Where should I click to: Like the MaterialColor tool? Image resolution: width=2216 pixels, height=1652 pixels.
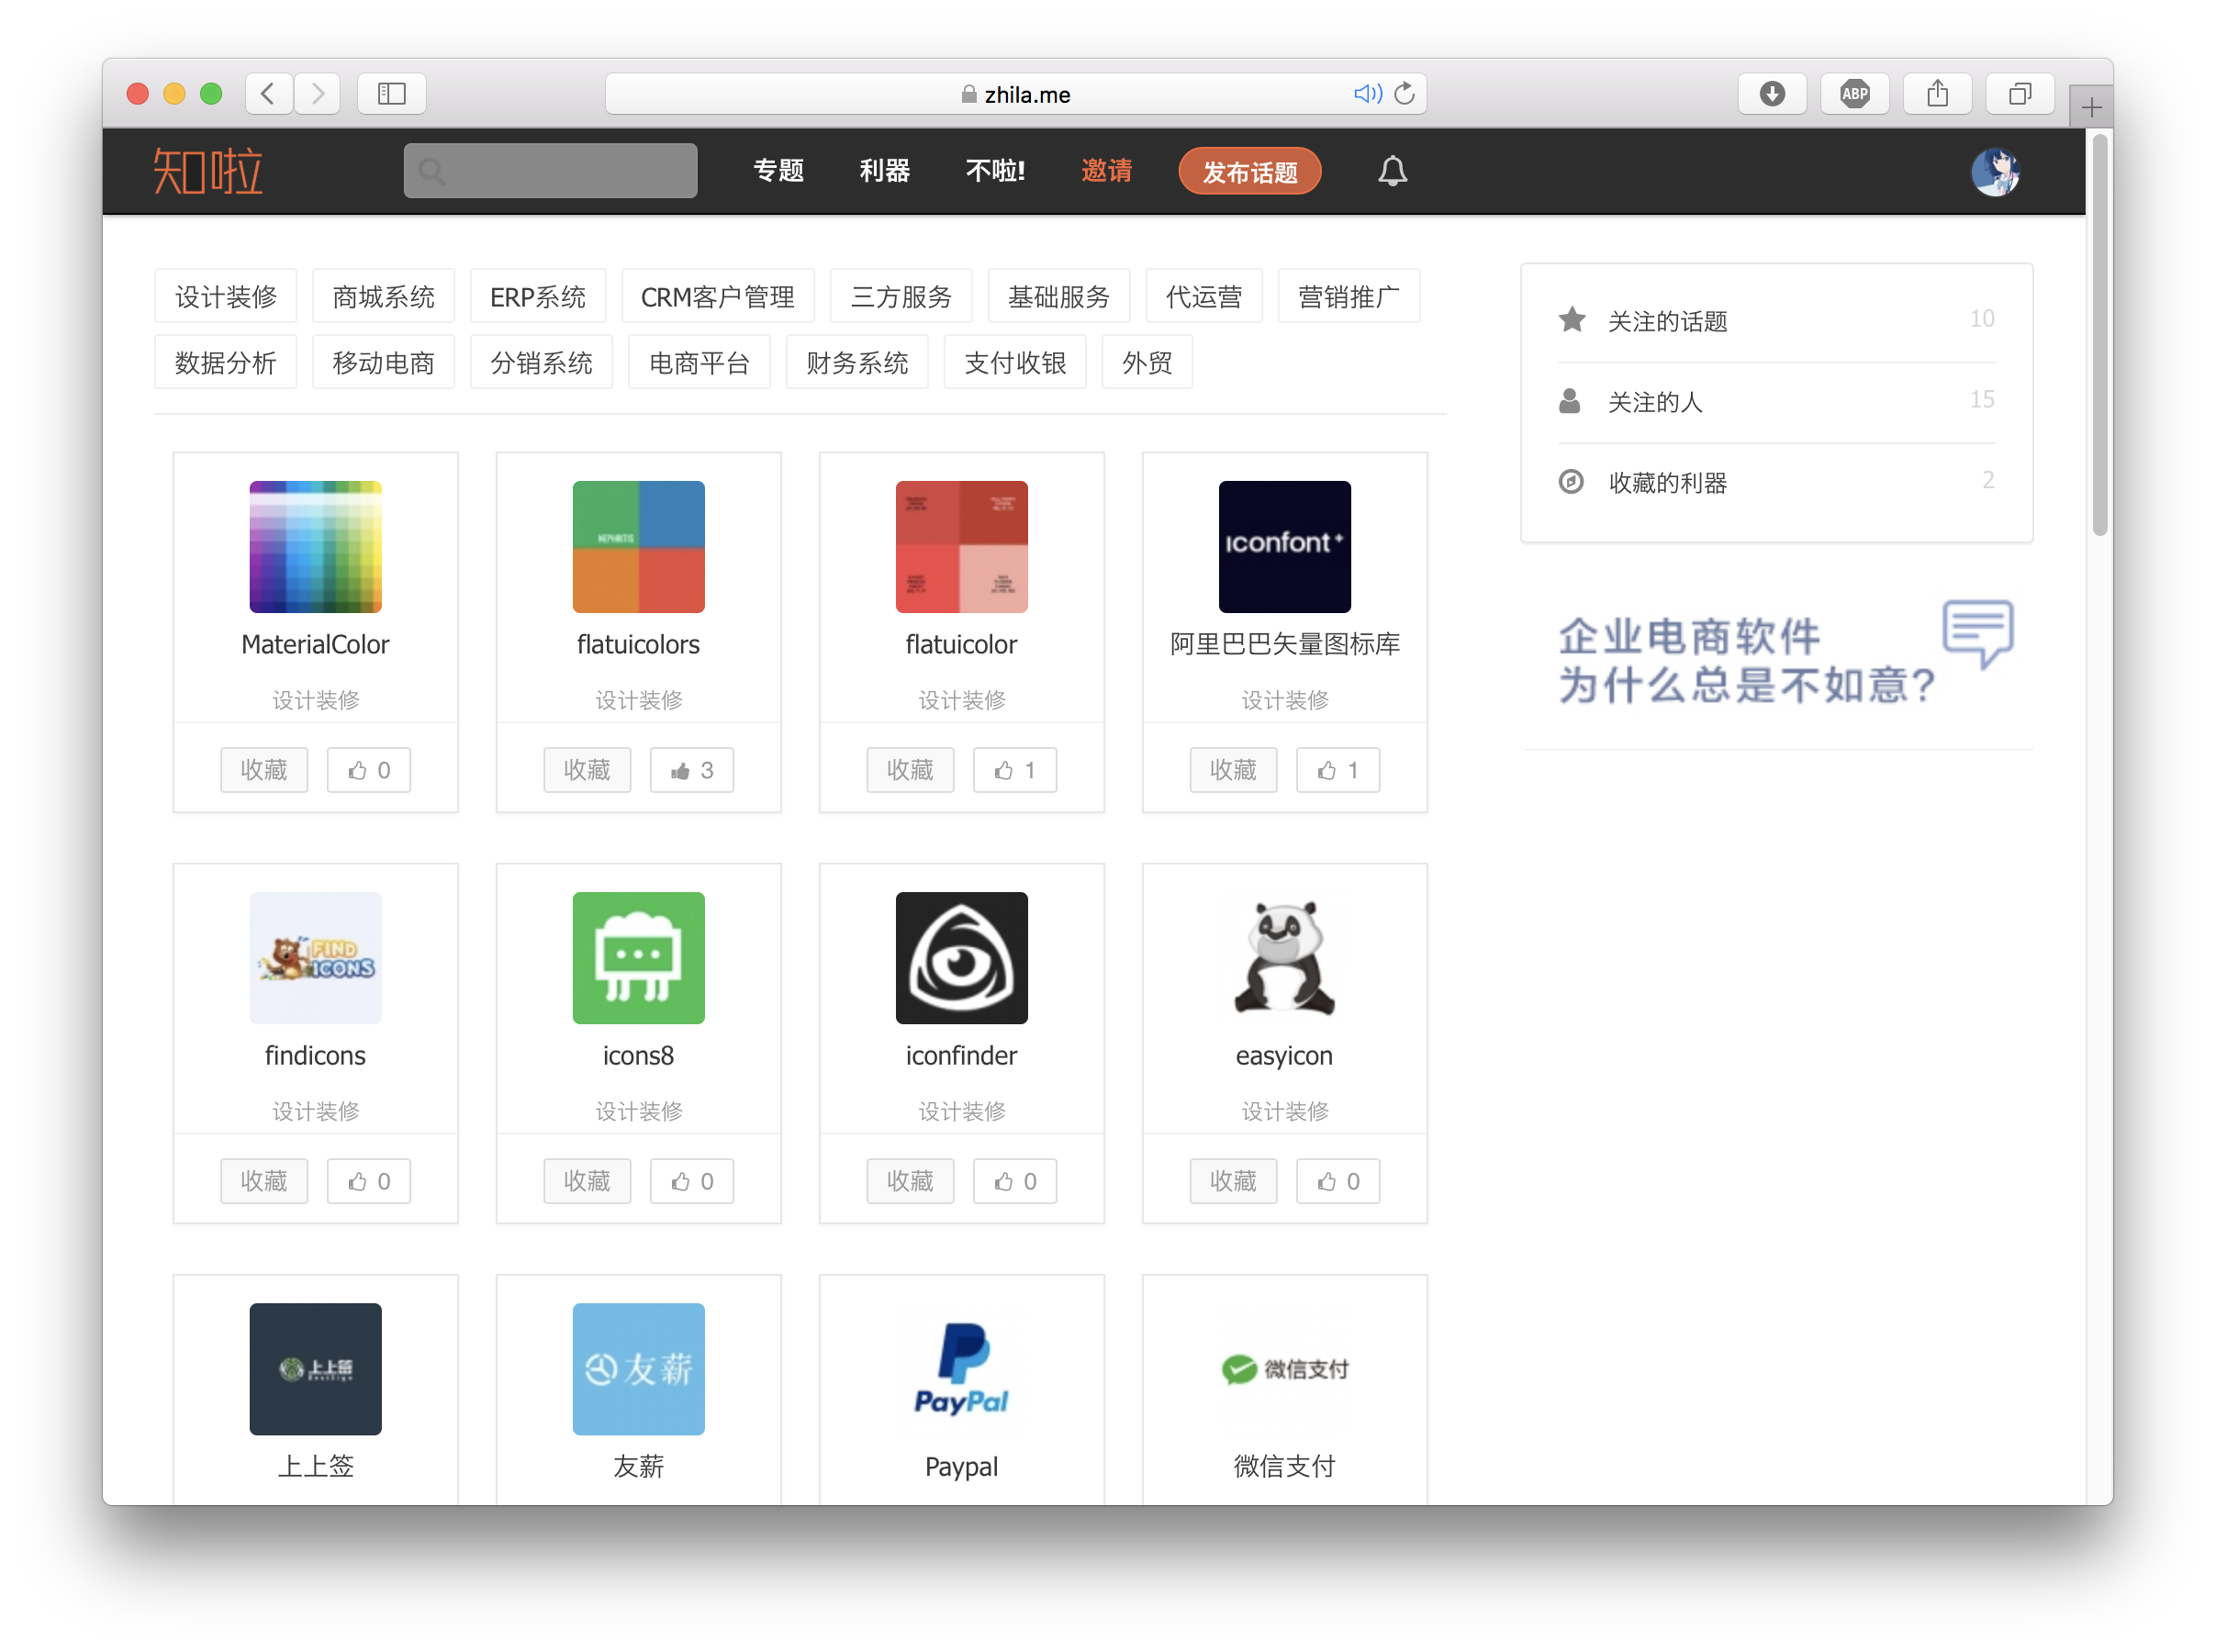(368, 770)
